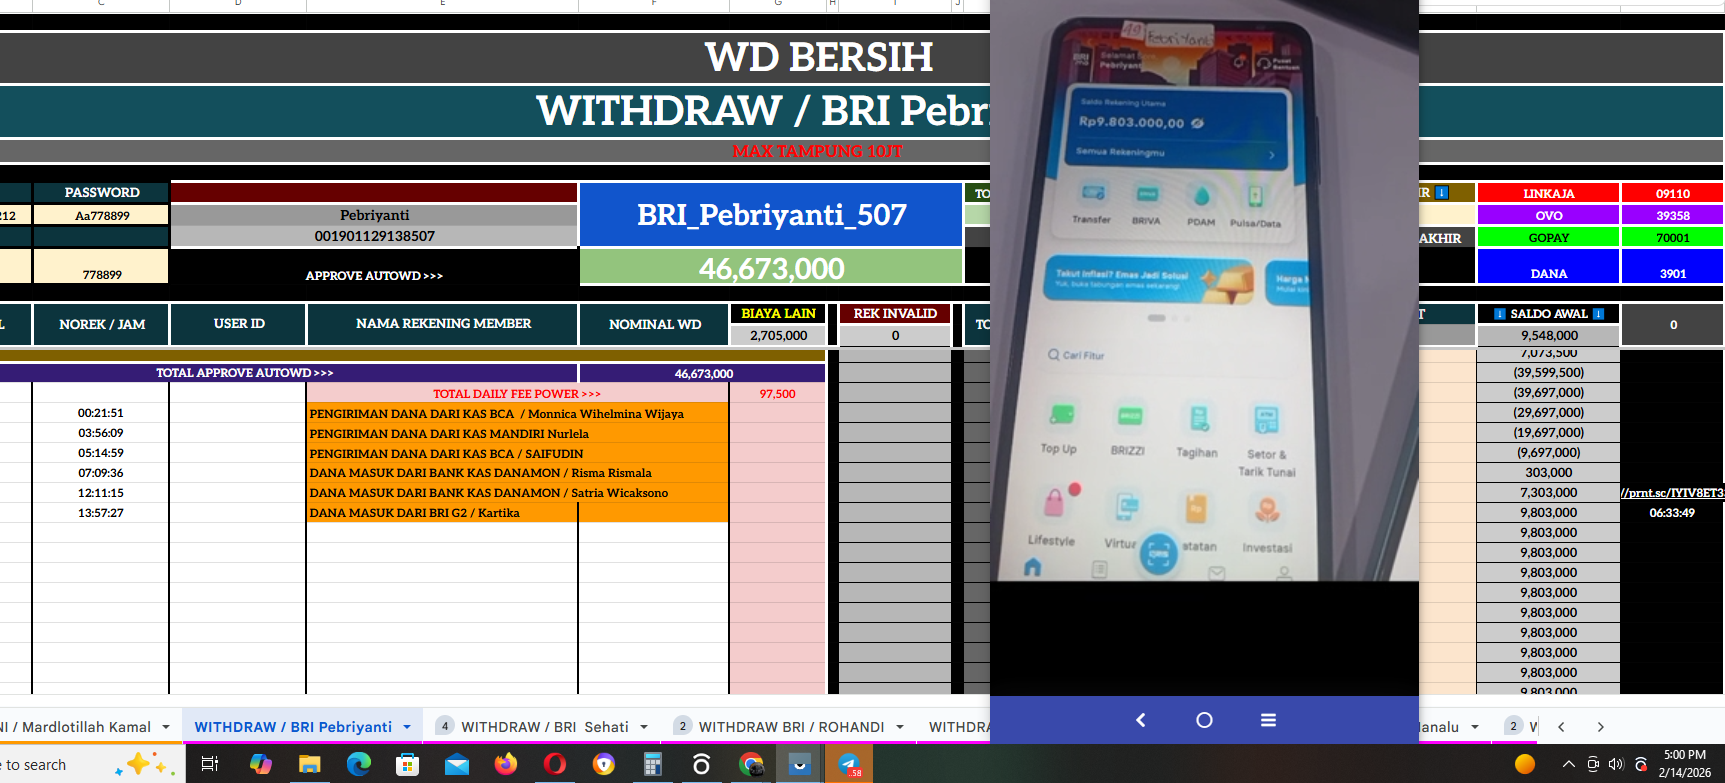
Task: Open Calculator from the taskbar
Action: (653, 765)
